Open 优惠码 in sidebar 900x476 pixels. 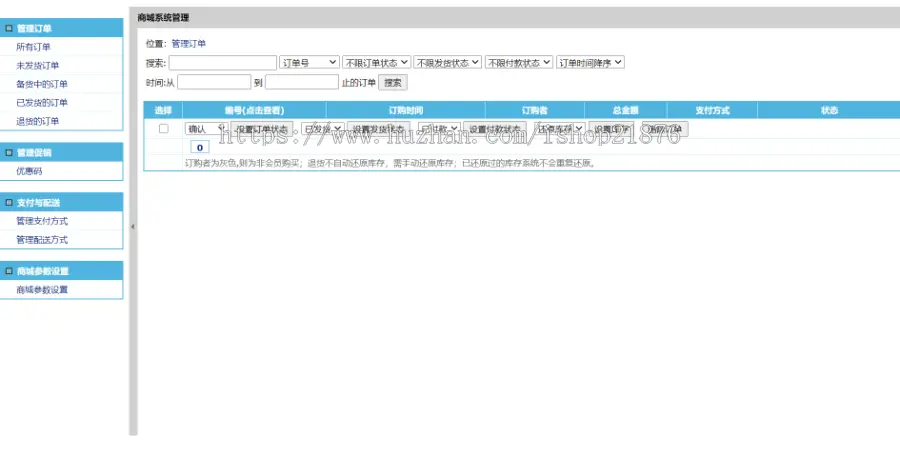(29, 171)
